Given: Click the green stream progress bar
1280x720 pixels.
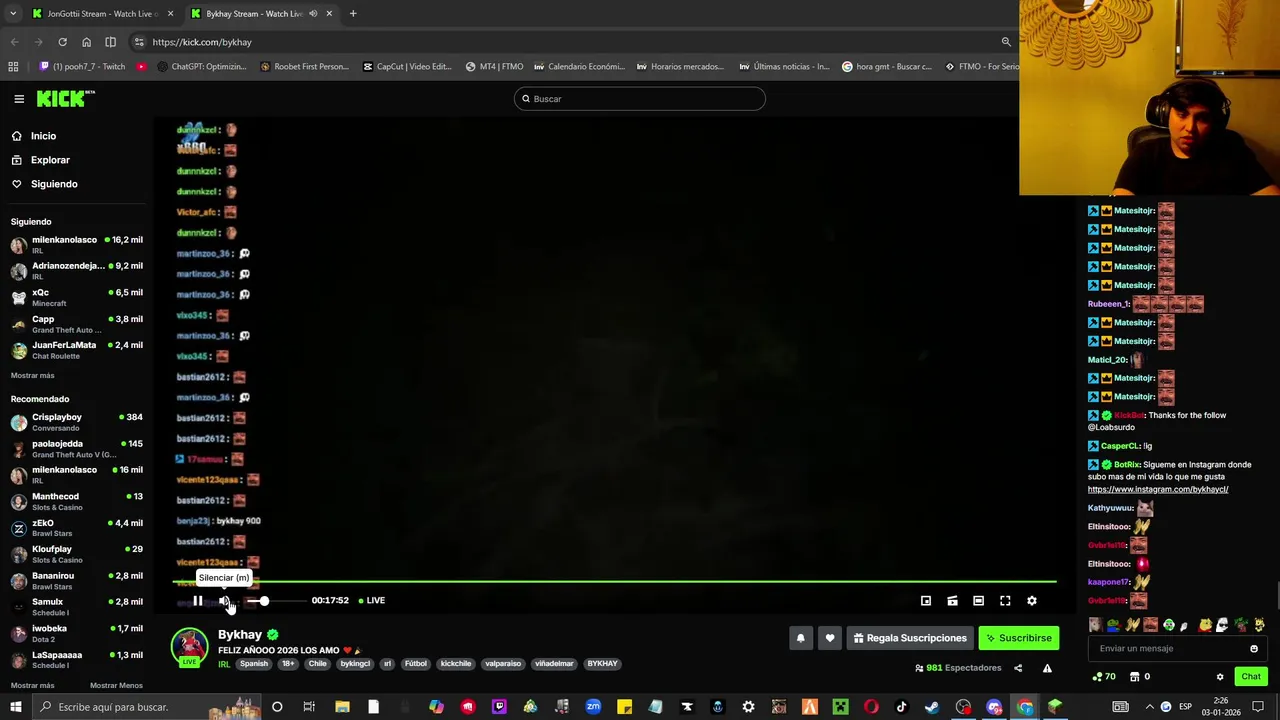Looking at the screenshot, I should [615, 581].
